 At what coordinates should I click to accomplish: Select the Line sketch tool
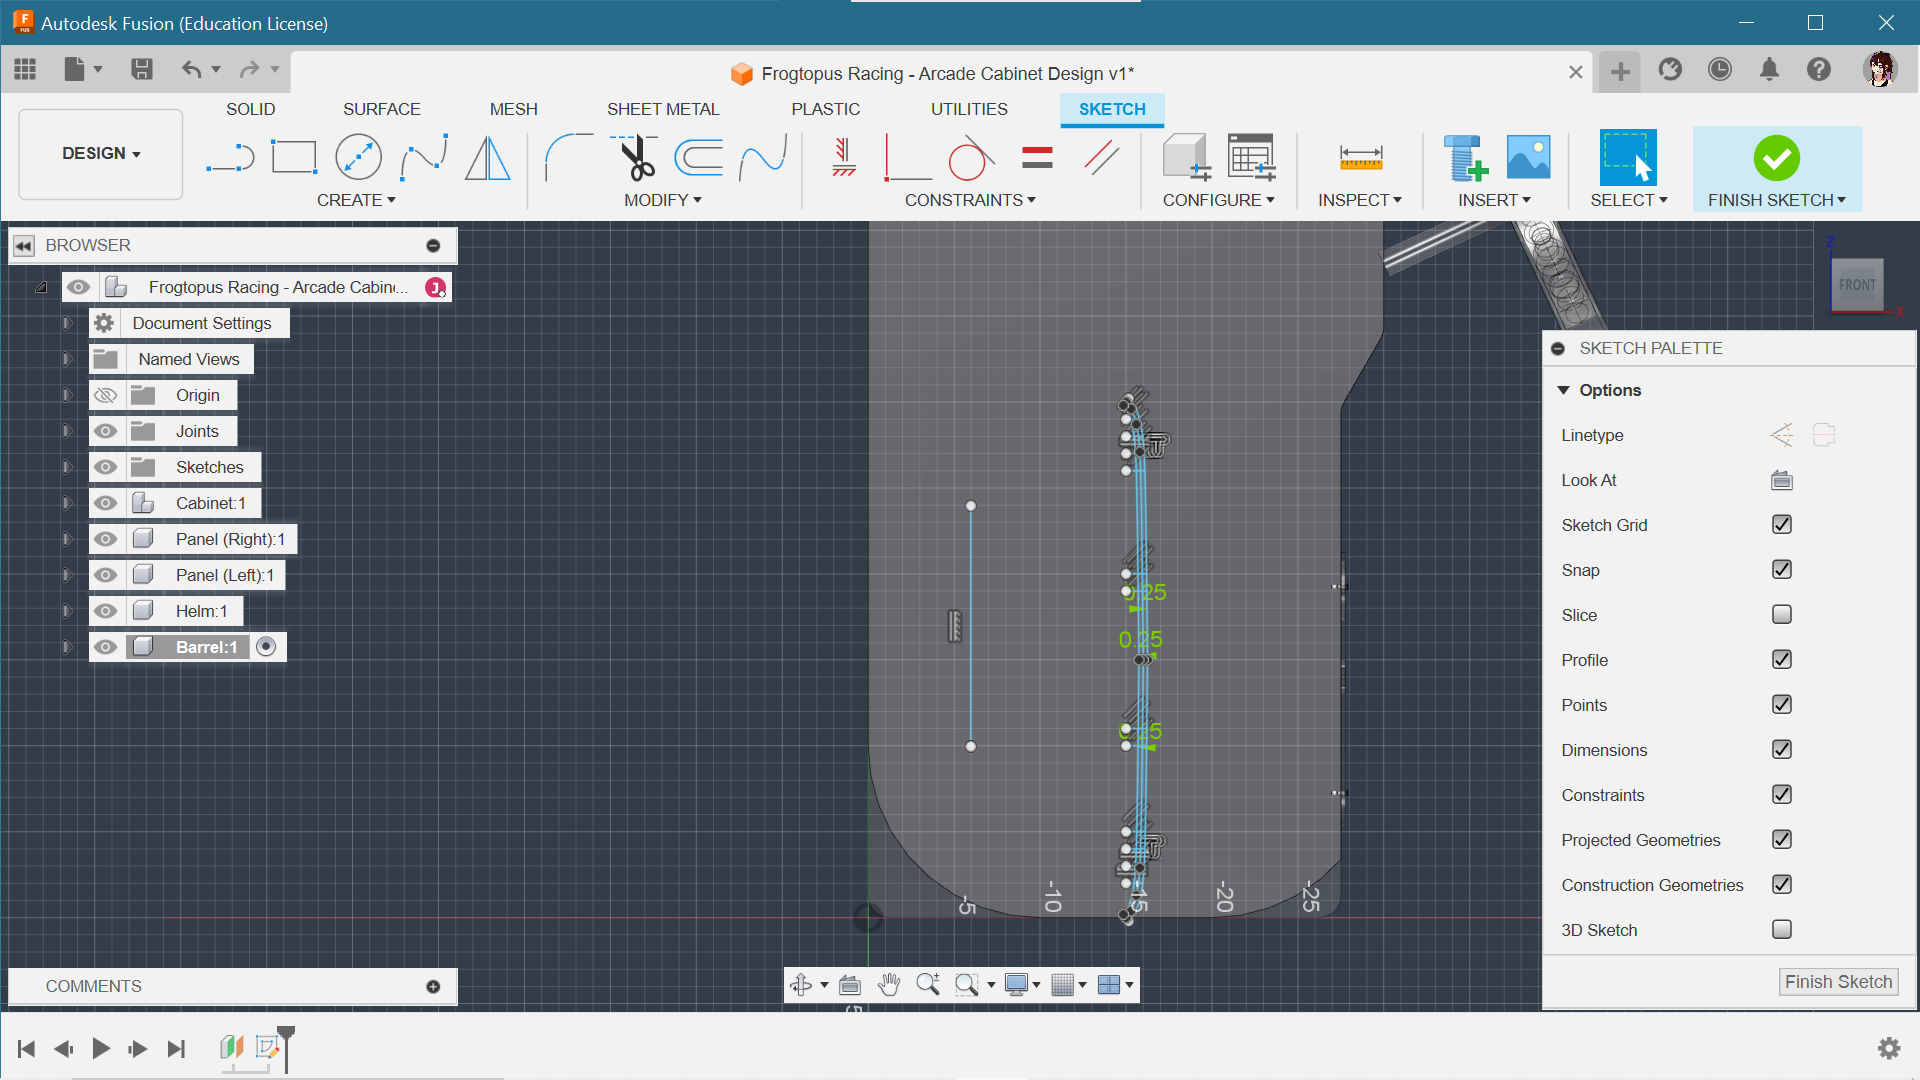230,158
